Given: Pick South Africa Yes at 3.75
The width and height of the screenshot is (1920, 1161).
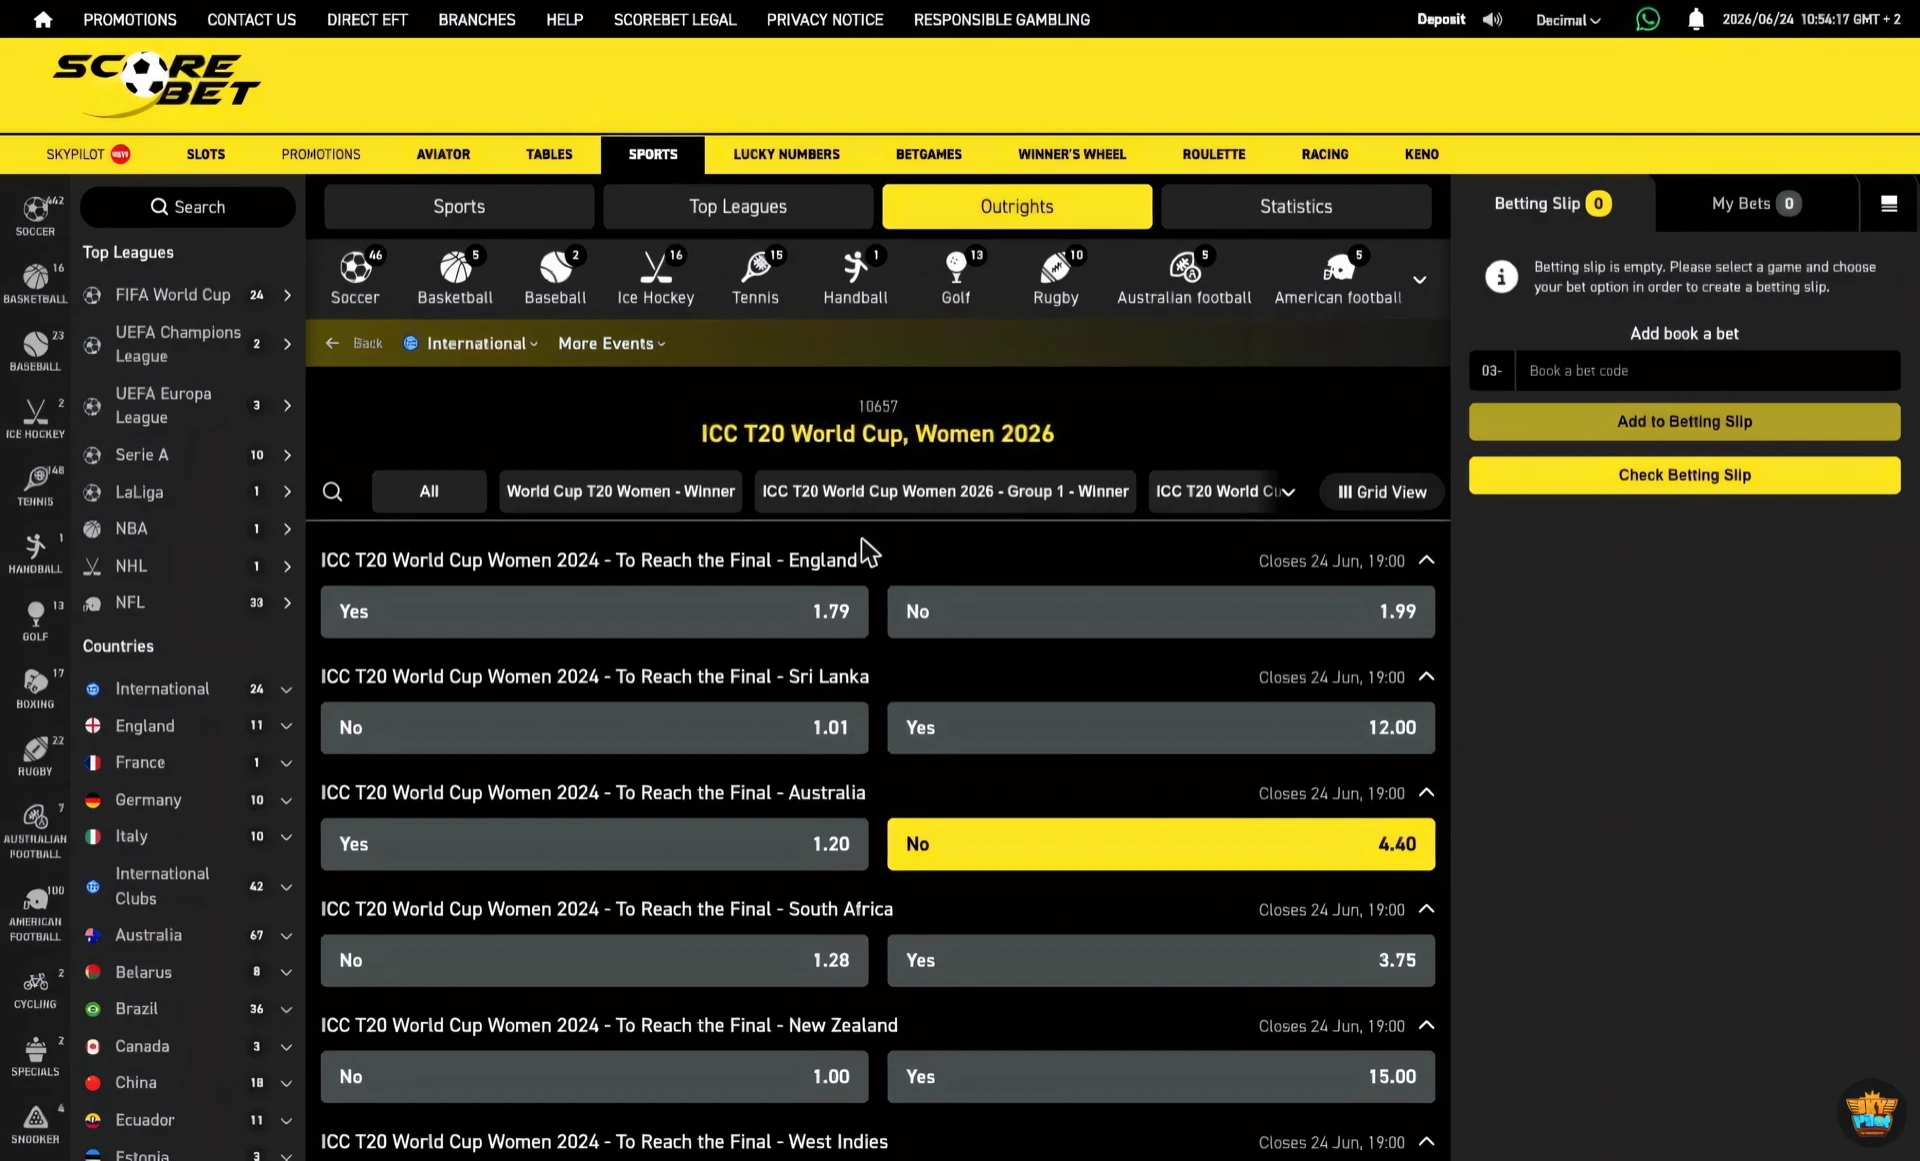Looking at the screenshot, I should click(x=1161, y=960).
